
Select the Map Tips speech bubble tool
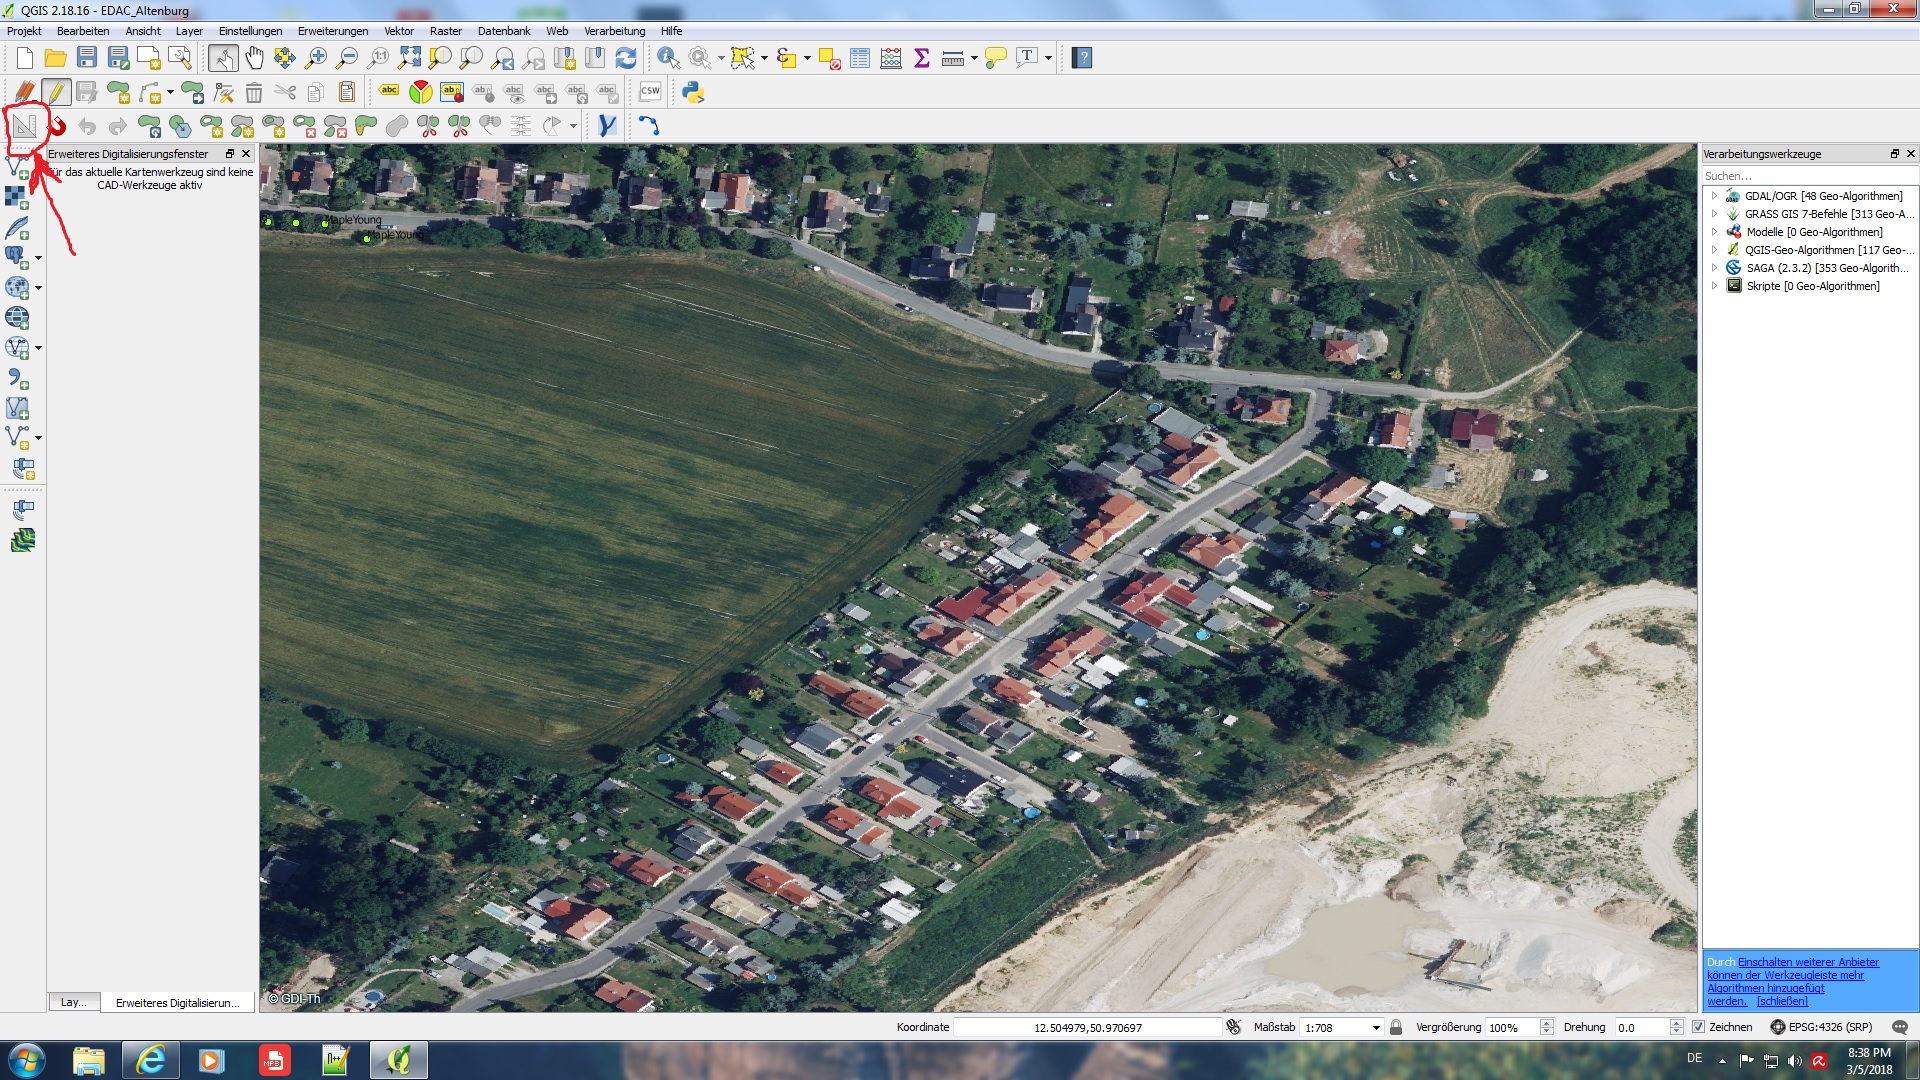pos(995,58)
